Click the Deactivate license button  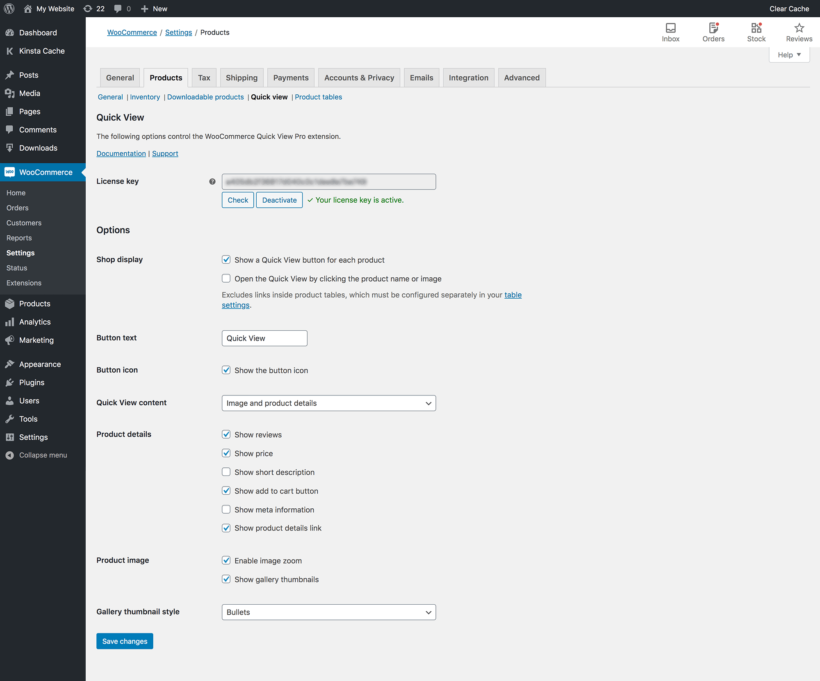pyautogui.click(x=279, y=200)
